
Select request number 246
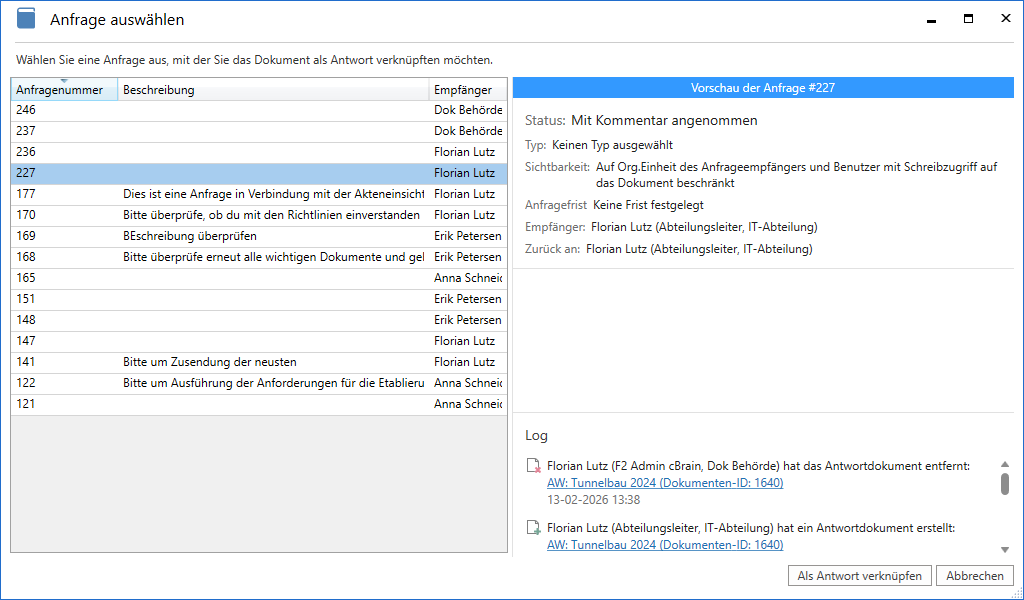(259, 110)
